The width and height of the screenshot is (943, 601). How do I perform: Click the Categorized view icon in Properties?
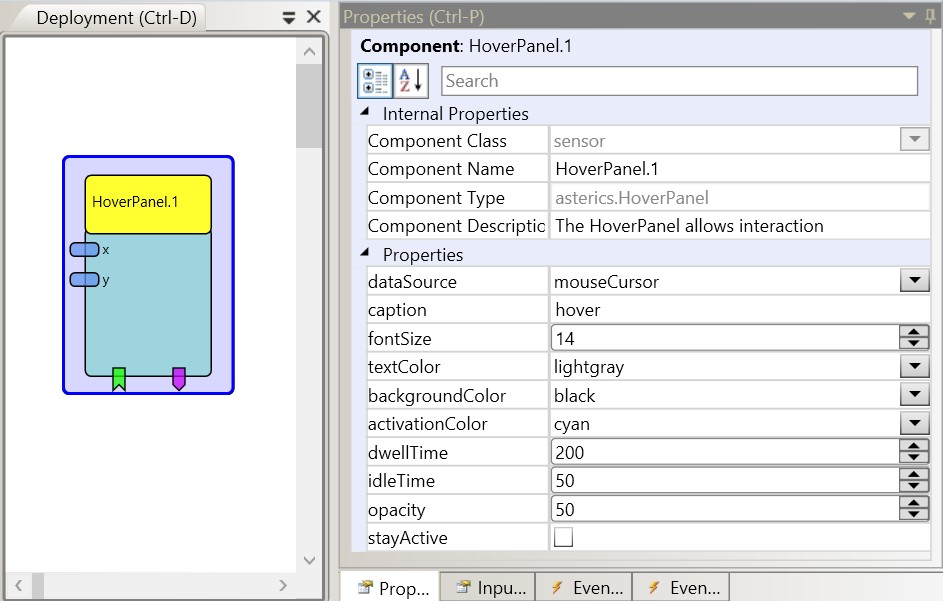pos(373,81)
